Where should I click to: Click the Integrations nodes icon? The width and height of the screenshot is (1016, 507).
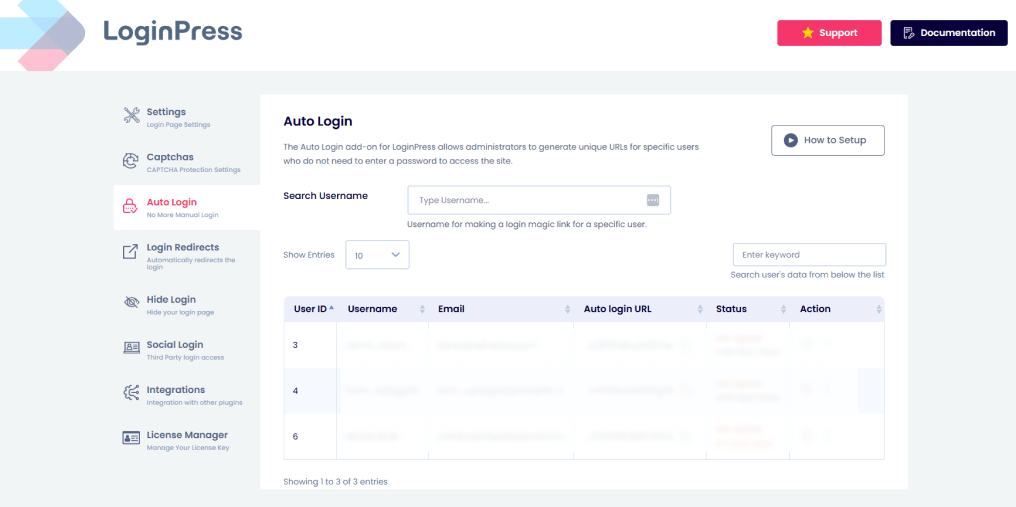coord(131,393)
